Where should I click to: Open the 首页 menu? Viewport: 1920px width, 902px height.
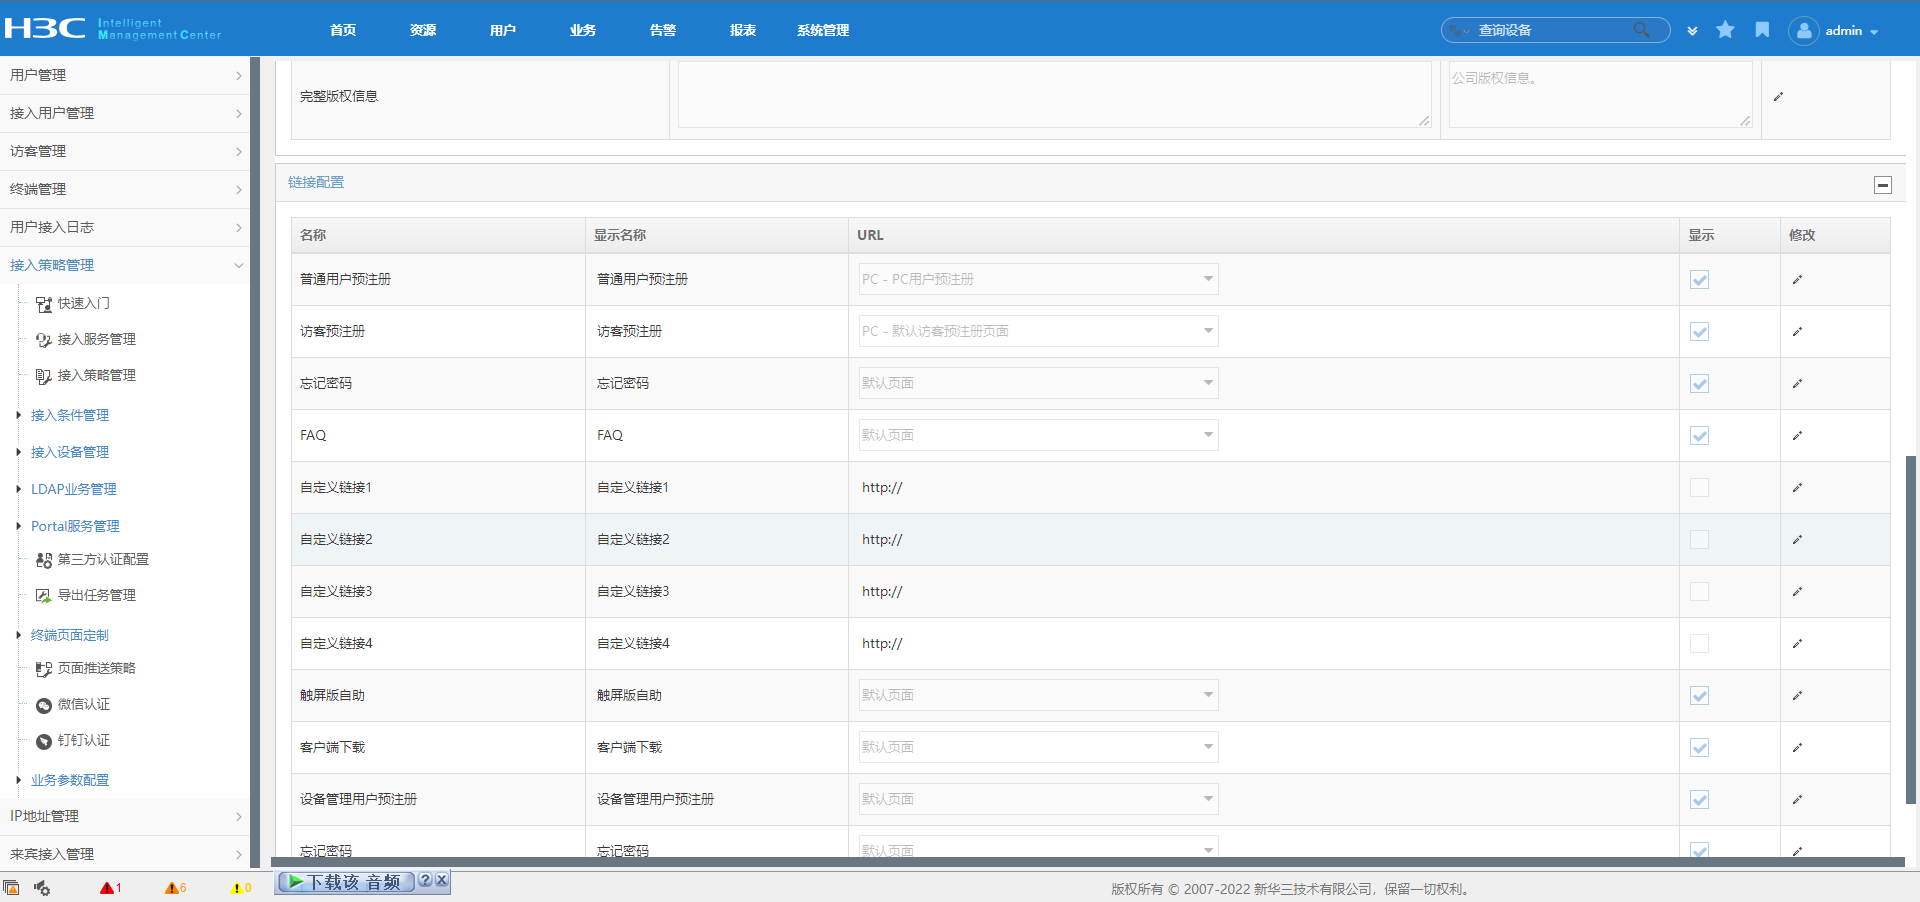point(343,30)
